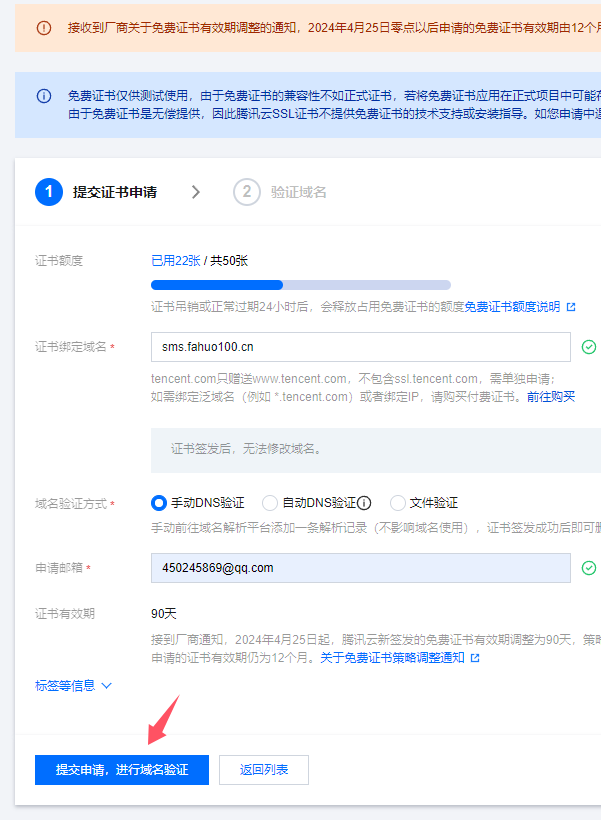601x820 pixels.
Task: Click the orange warning icon in the top banner
Action: [x=43, y=28]
